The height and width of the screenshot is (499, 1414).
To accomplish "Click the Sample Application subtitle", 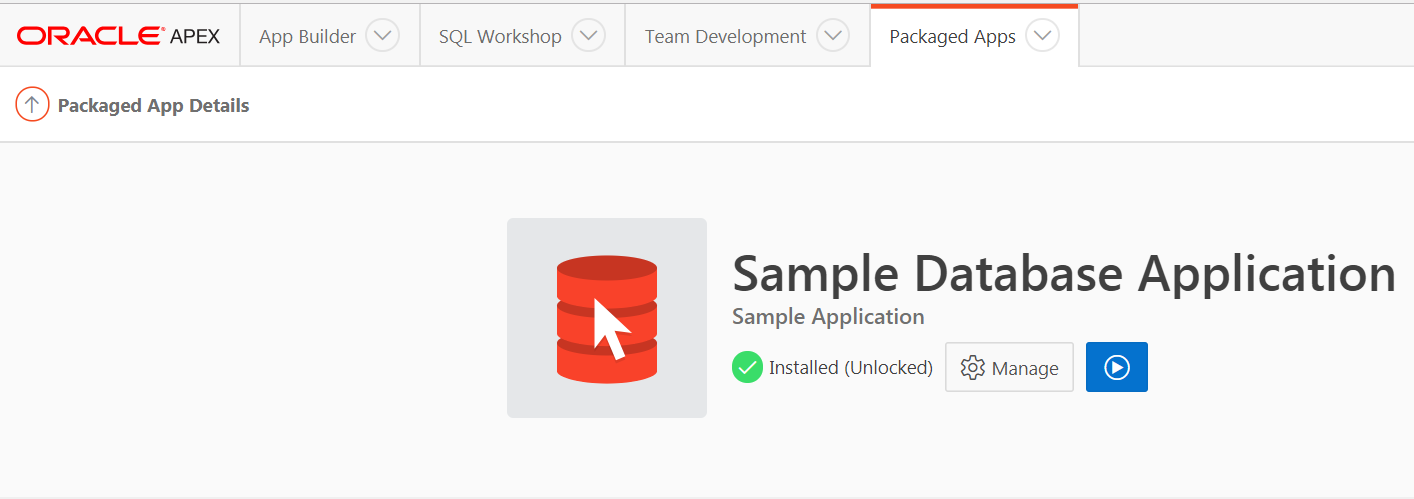I will 828,317.
